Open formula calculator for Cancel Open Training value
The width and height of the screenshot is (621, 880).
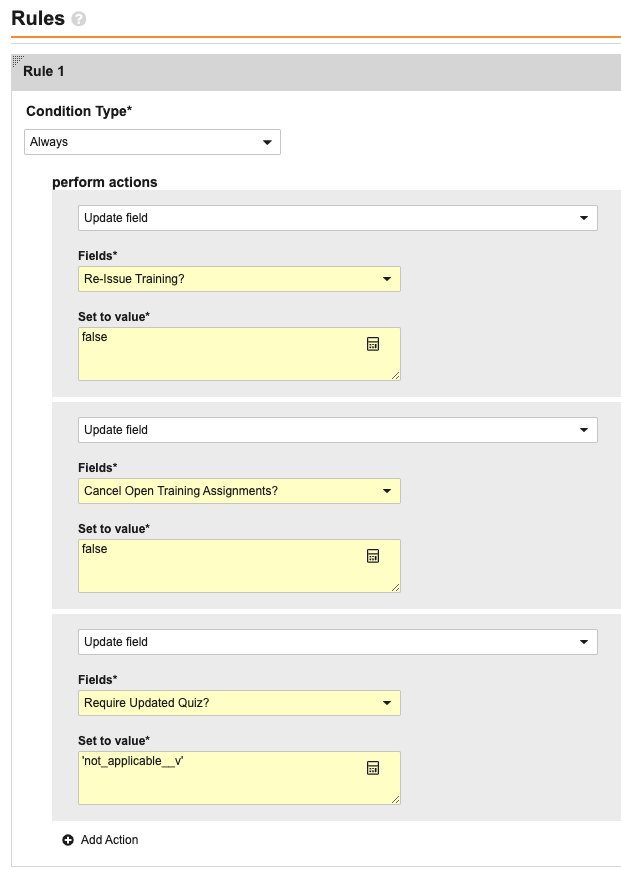click(x=372, y=556)
